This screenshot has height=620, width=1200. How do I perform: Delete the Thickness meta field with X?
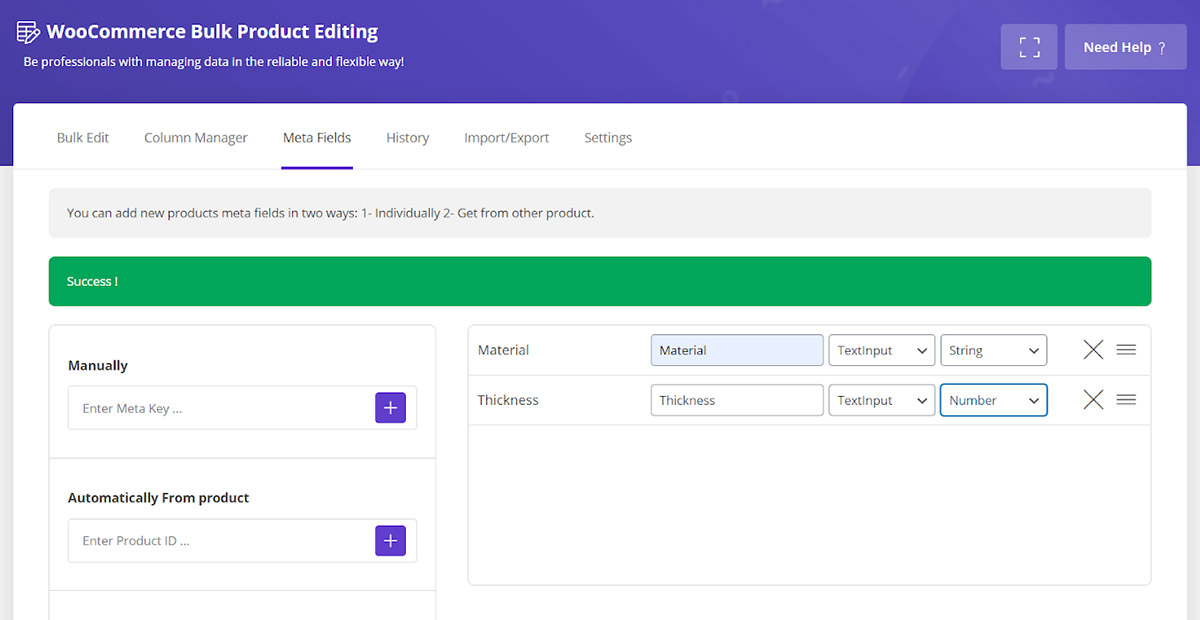(1093, 400)
